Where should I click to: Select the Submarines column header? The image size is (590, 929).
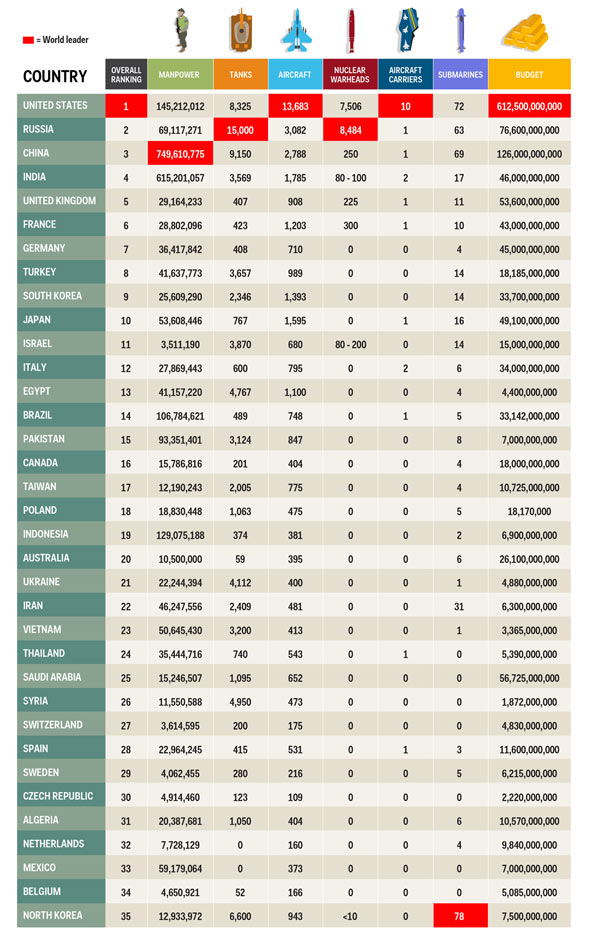pos(460,75)
